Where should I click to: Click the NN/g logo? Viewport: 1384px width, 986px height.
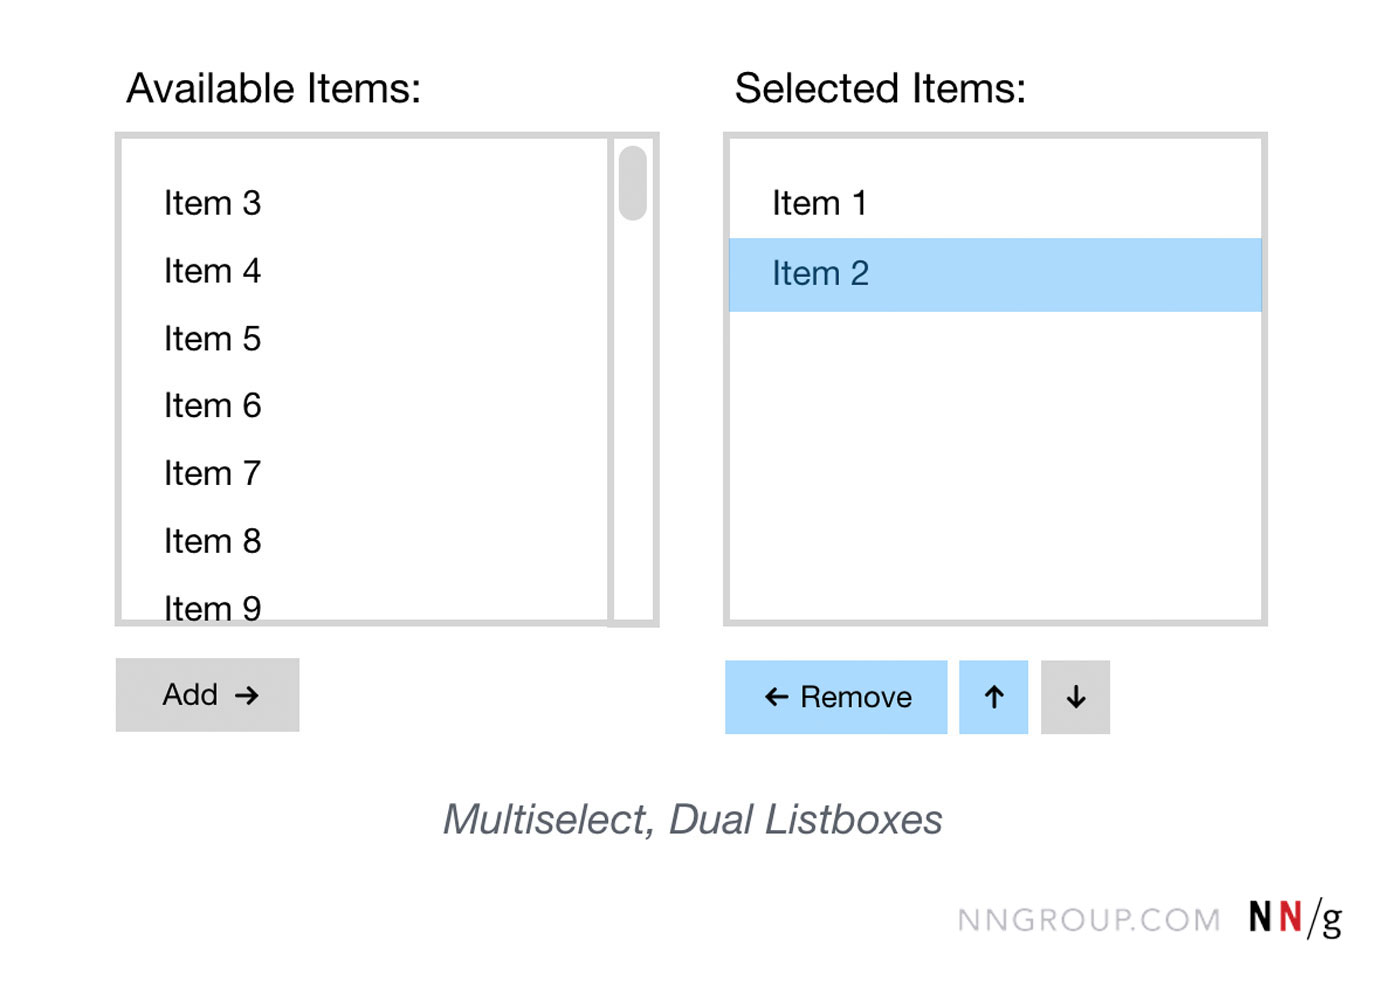[x=1295, y=917]
